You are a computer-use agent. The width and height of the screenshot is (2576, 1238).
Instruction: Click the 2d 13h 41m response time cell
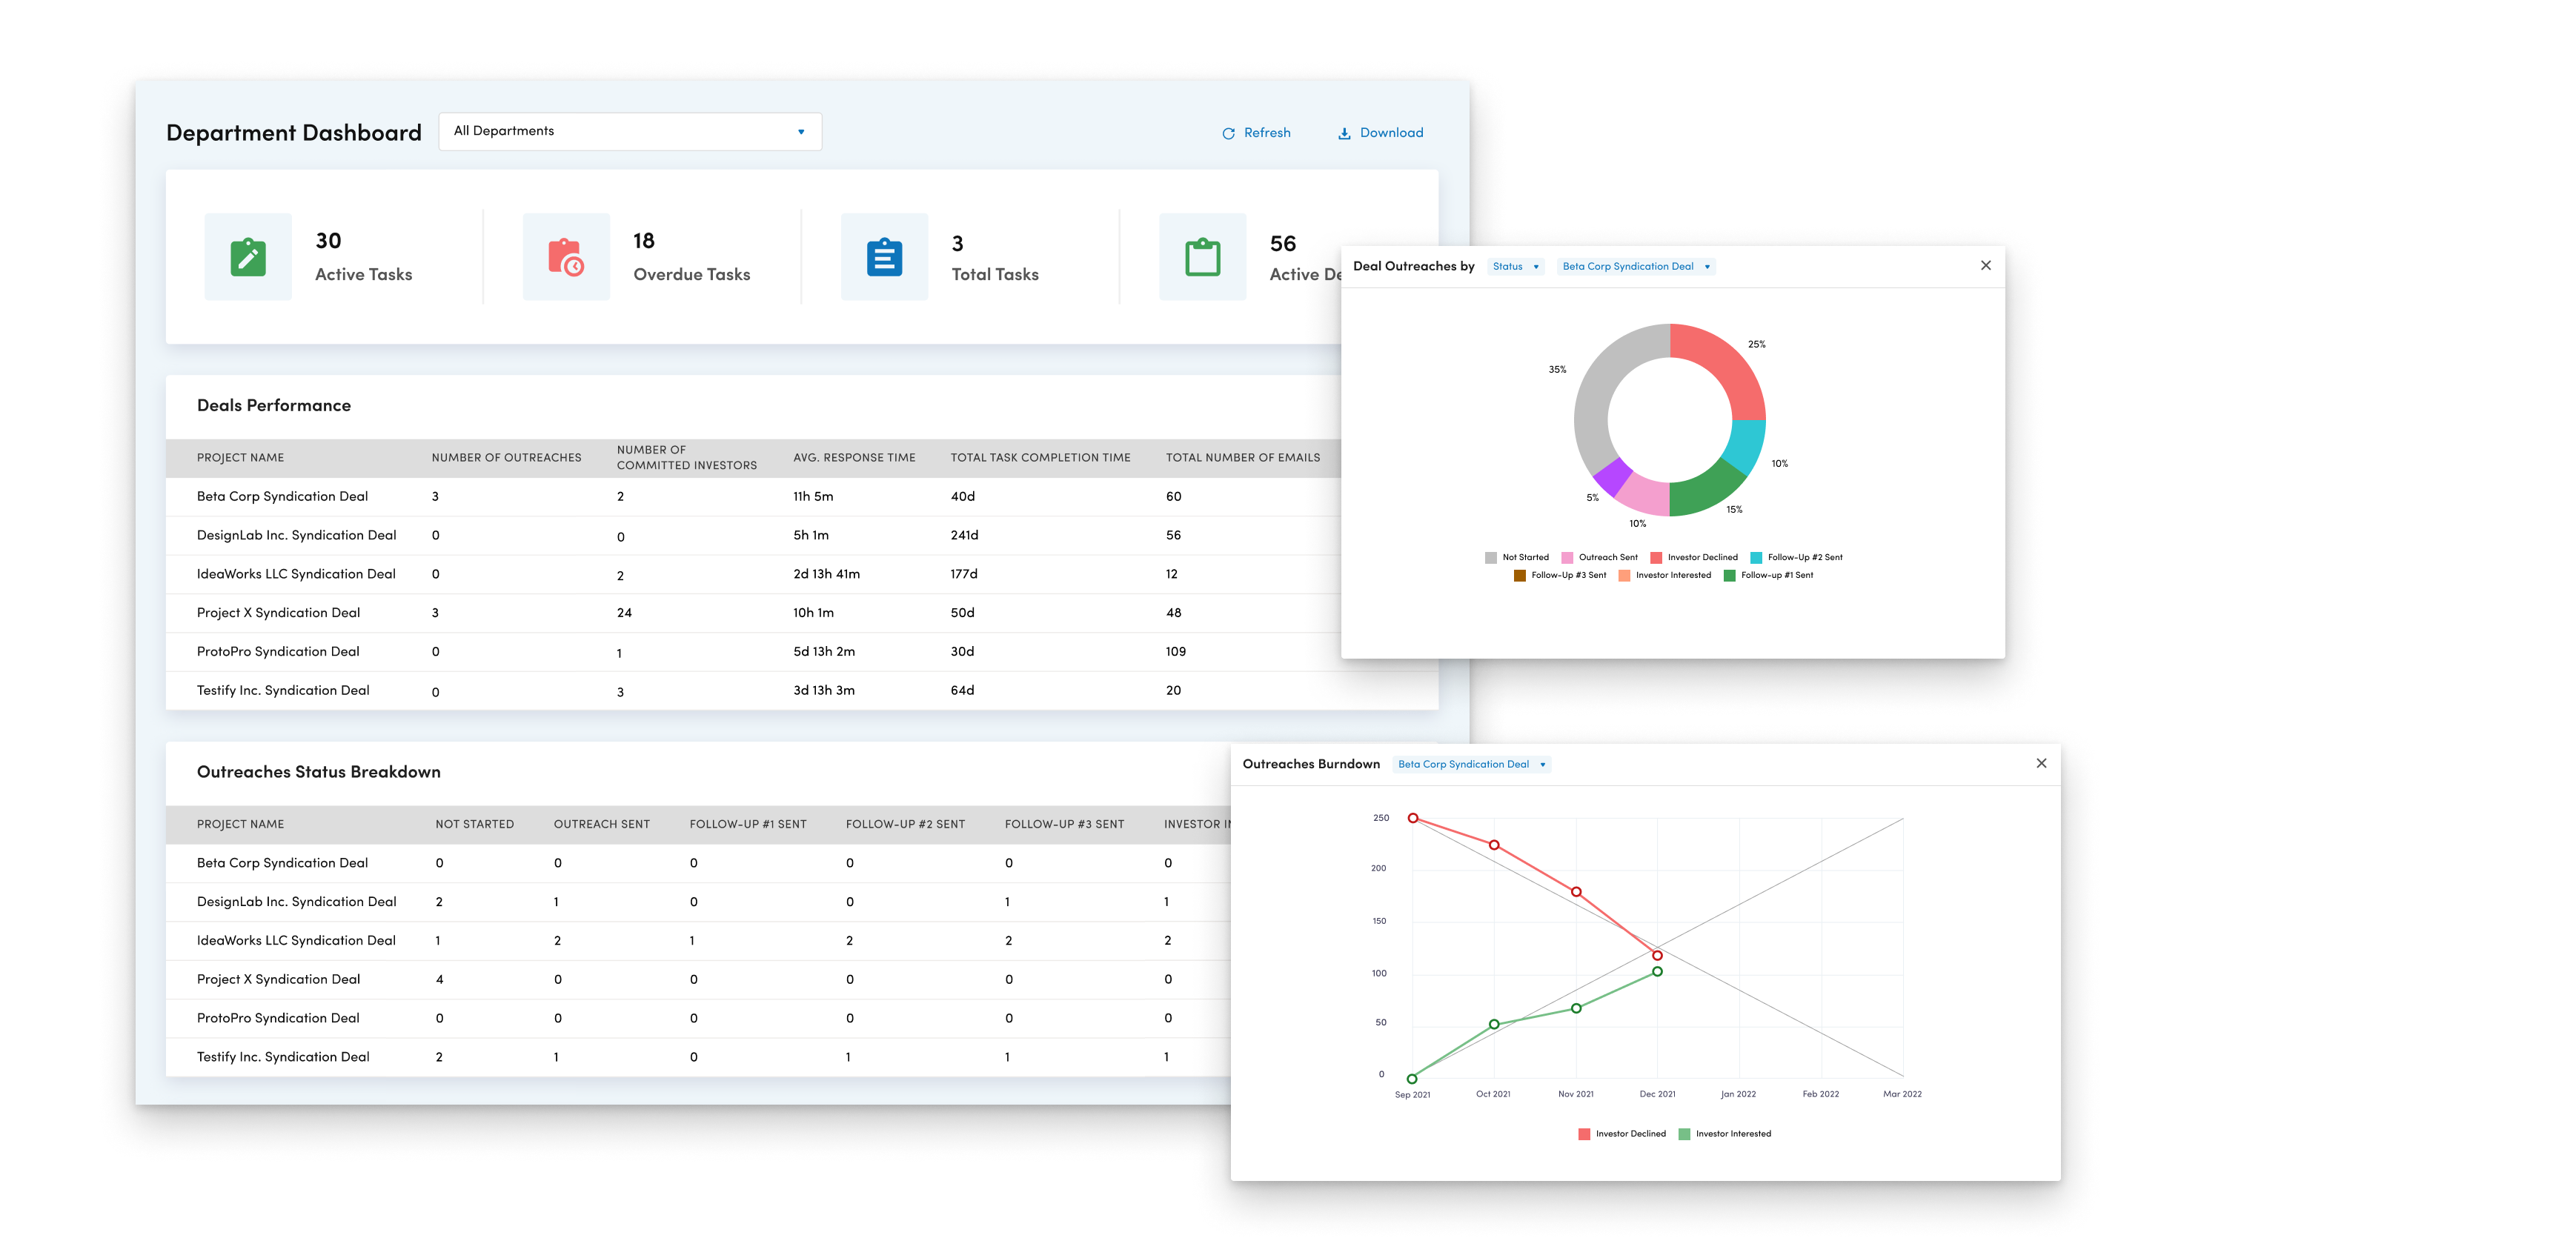[826, 574]
